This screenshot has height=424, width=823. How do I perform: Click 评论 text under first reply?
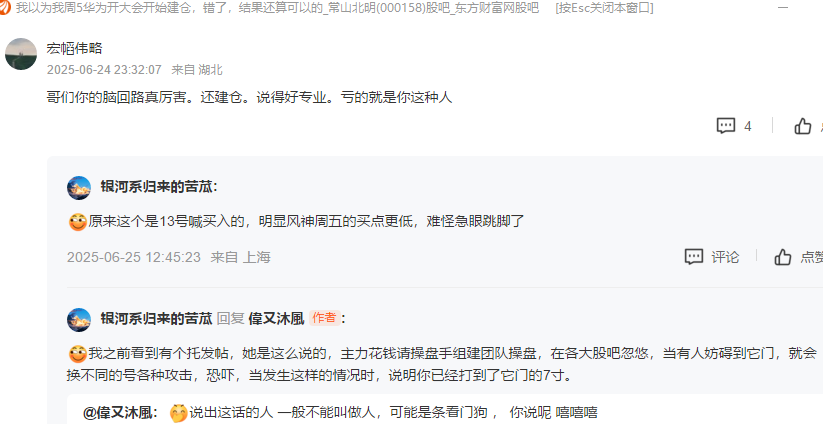tap(725, 257)
